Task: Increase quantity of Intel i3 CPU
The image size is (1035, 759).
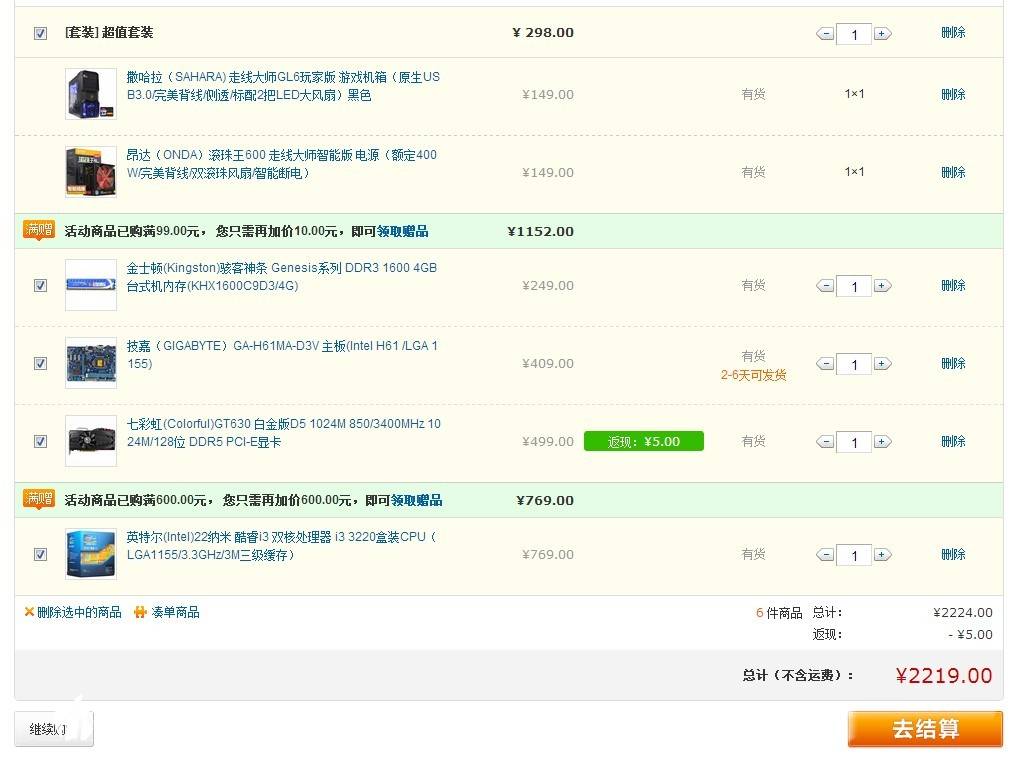Action: tap(882, 555)
